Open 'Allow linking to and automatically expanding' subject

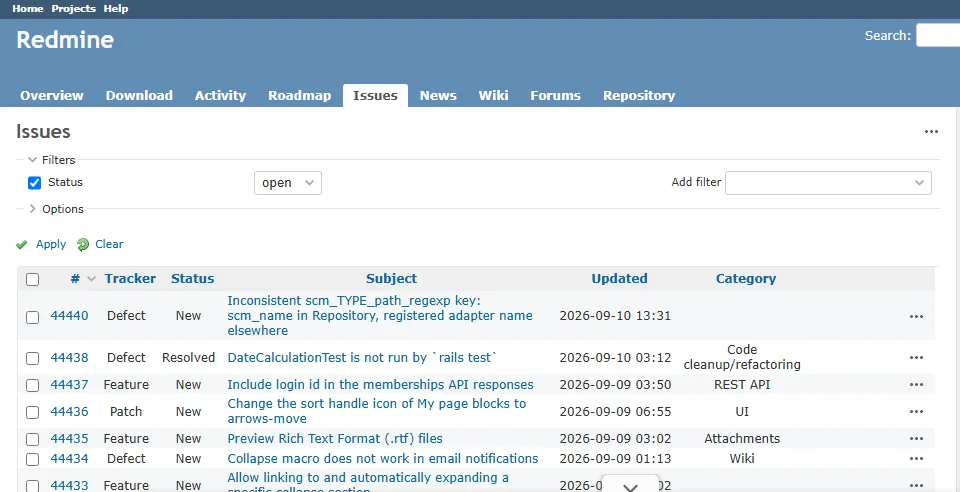coord(368,483)
